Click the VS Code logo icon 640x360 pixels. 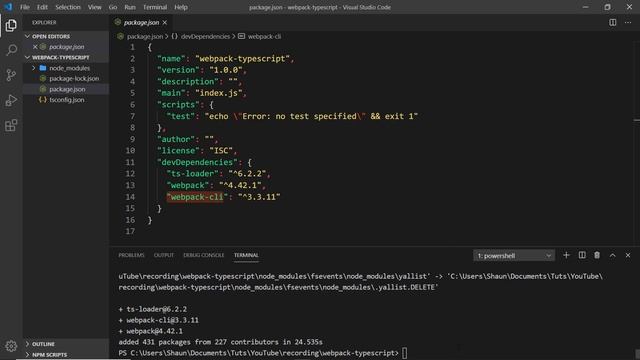(x=8, y=7)
